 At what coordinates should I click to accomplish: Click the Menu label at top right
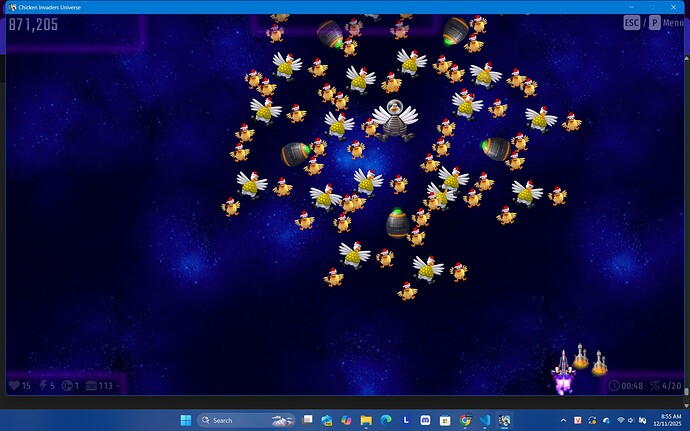tap(673, 23)
